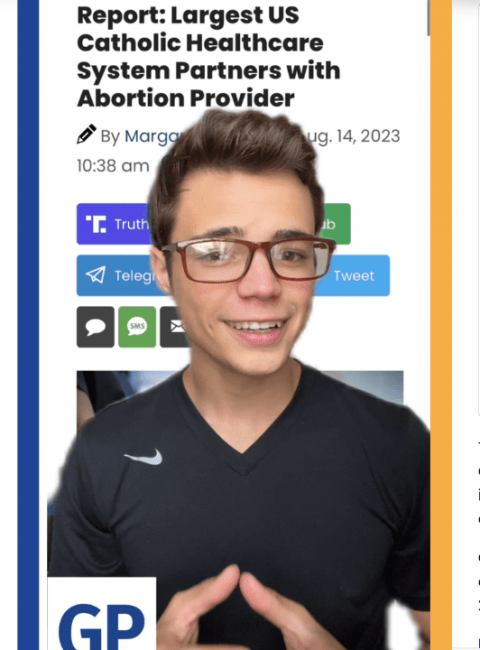This screenshot has width=480, height=650.
Task: Open the author link starting with Marga
Action: [x=152, y=136]
